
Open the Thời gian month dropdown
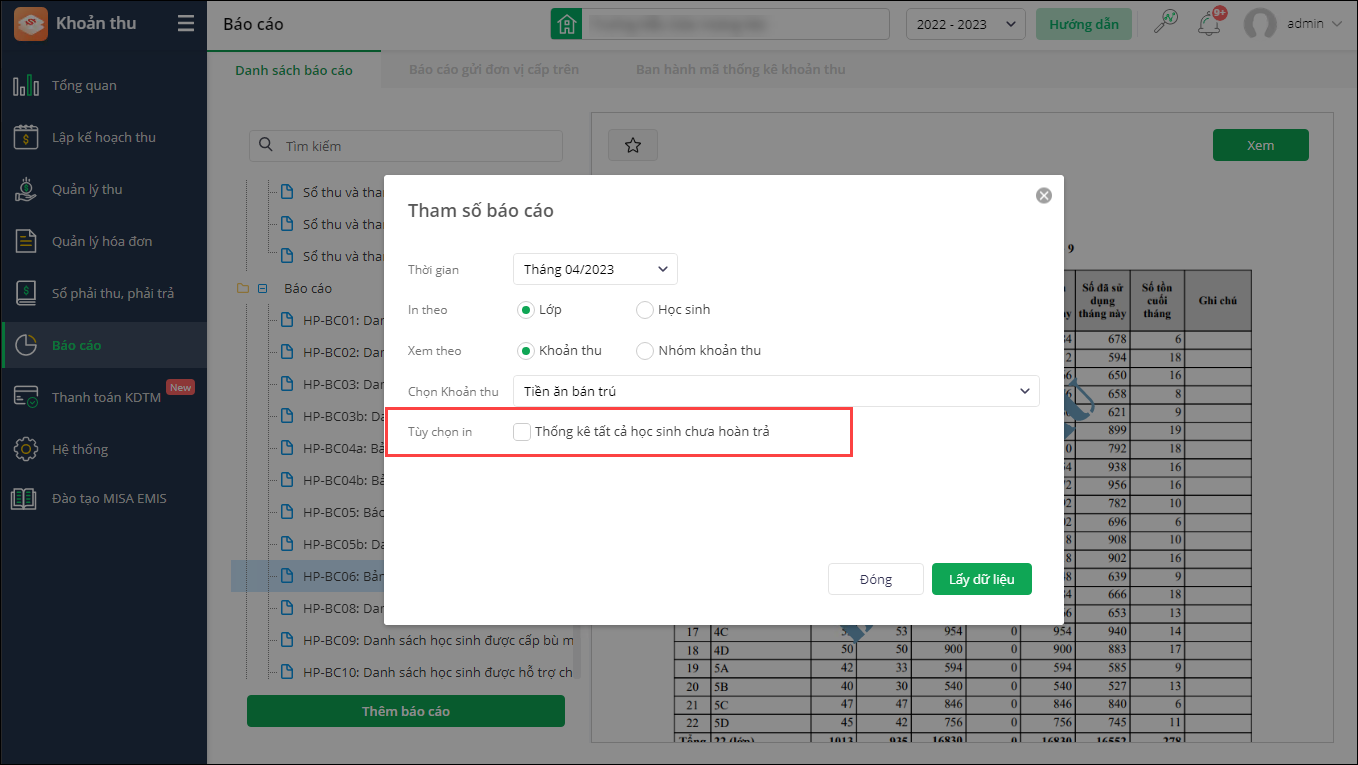(x=595, y=269)
